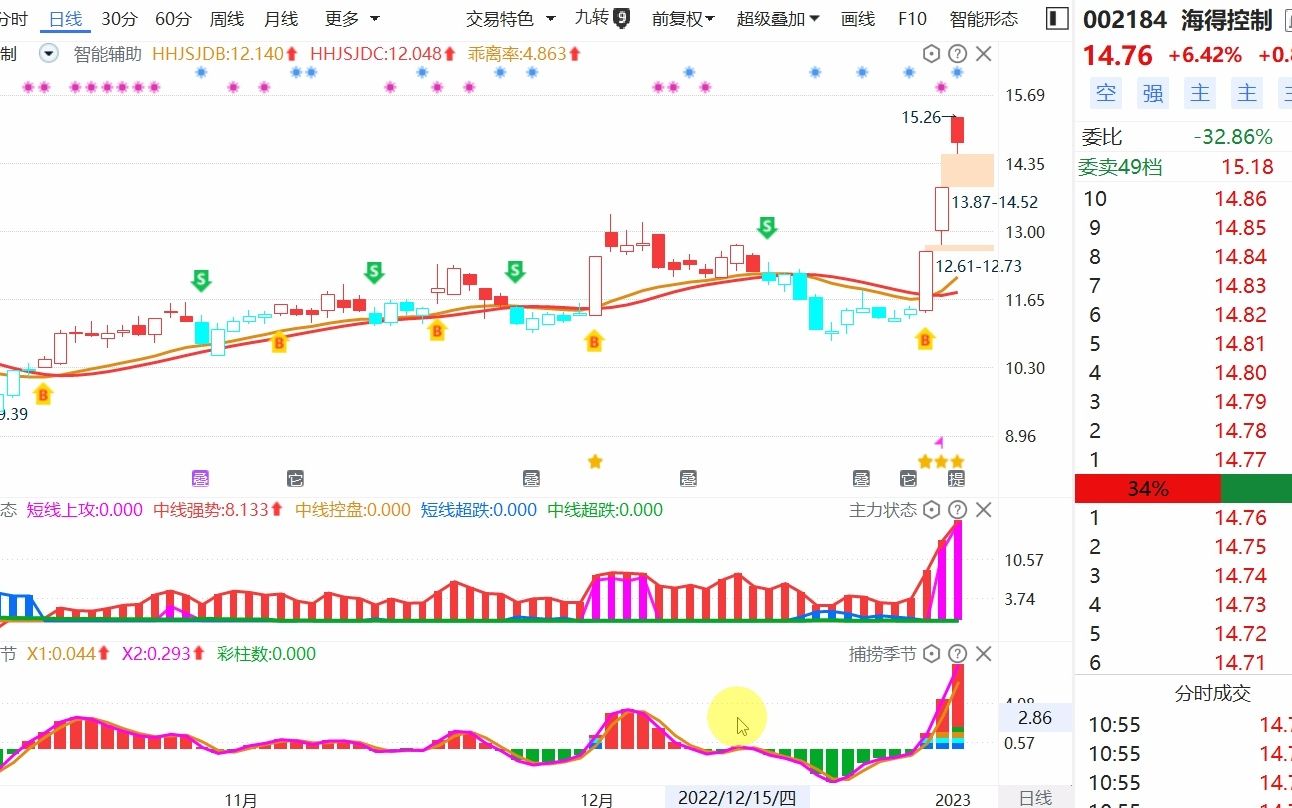Click the 日线 label at bottom right
The image size is (1292, 808).
click(1035, 797)
